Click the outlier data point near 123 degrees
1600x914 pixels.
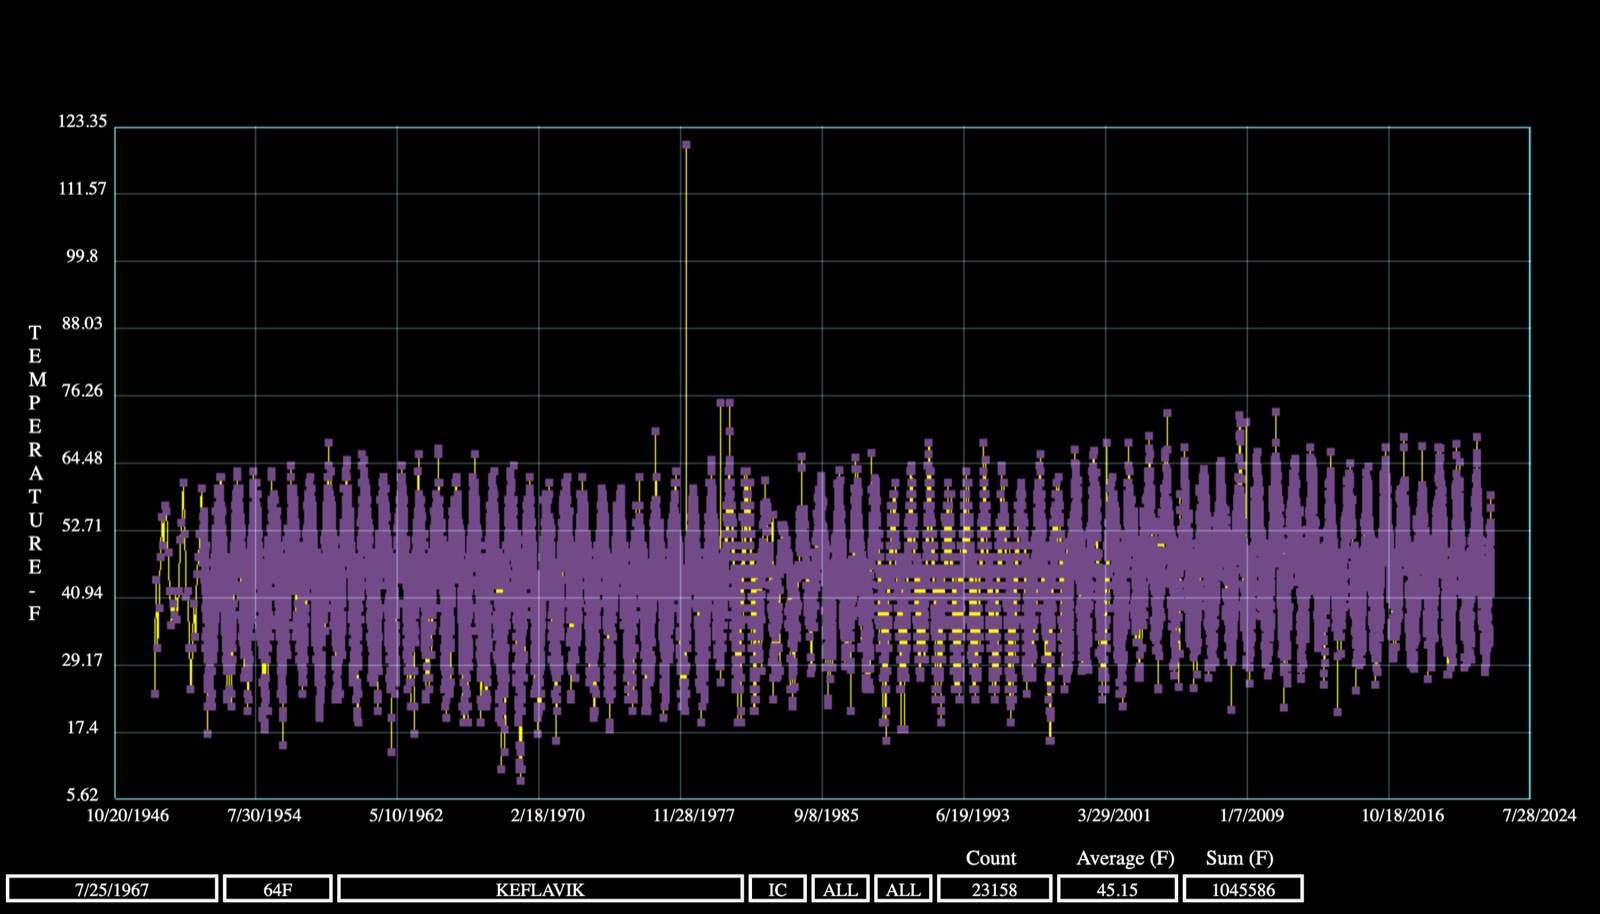coord(686,145)
